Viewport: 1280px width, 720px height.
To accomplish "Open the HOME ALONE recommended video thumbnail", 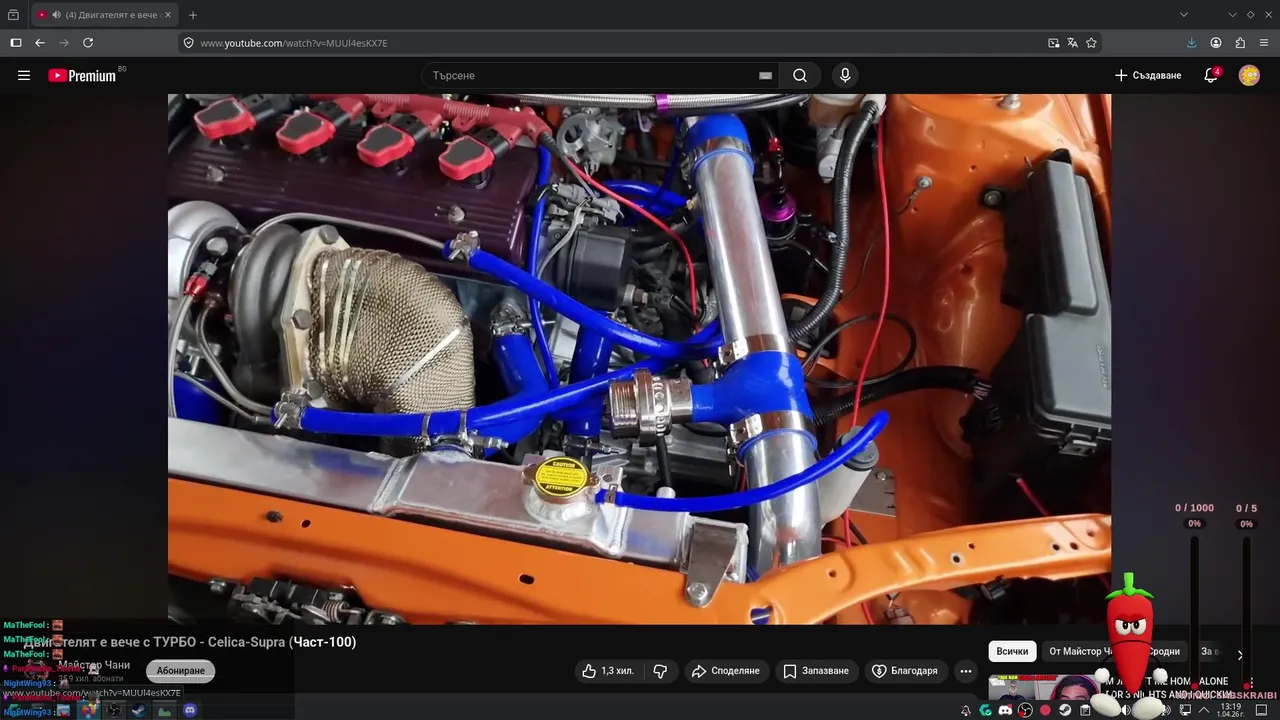I will point(1045,688).
